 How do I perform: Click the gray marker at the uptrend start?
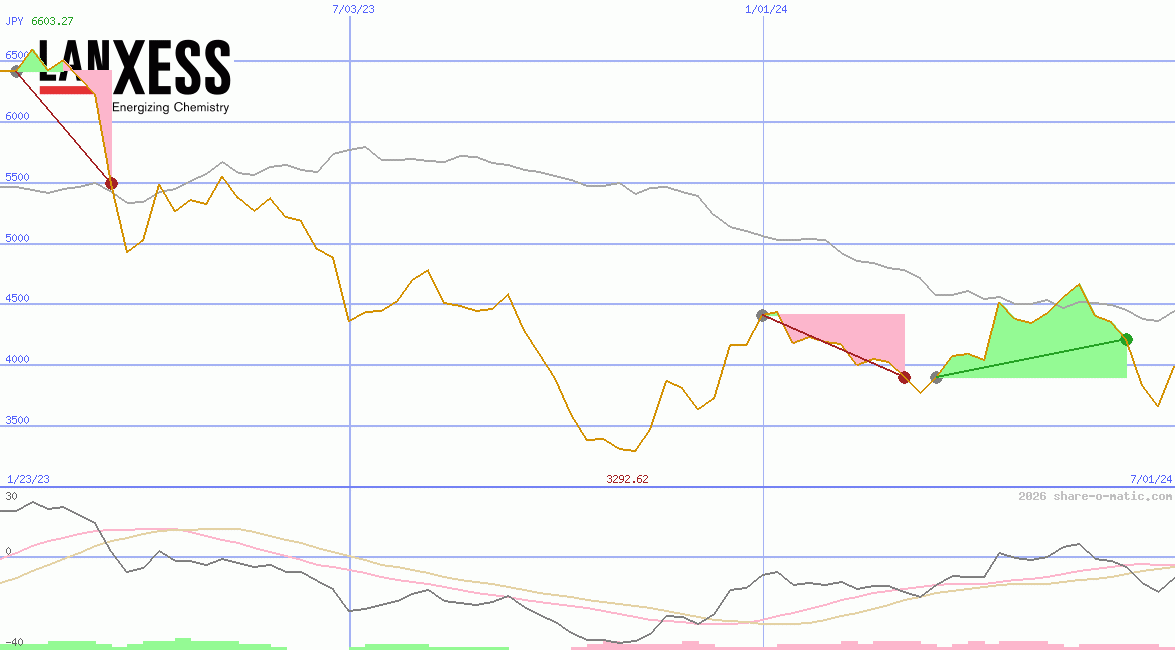[x=936, y=377]
